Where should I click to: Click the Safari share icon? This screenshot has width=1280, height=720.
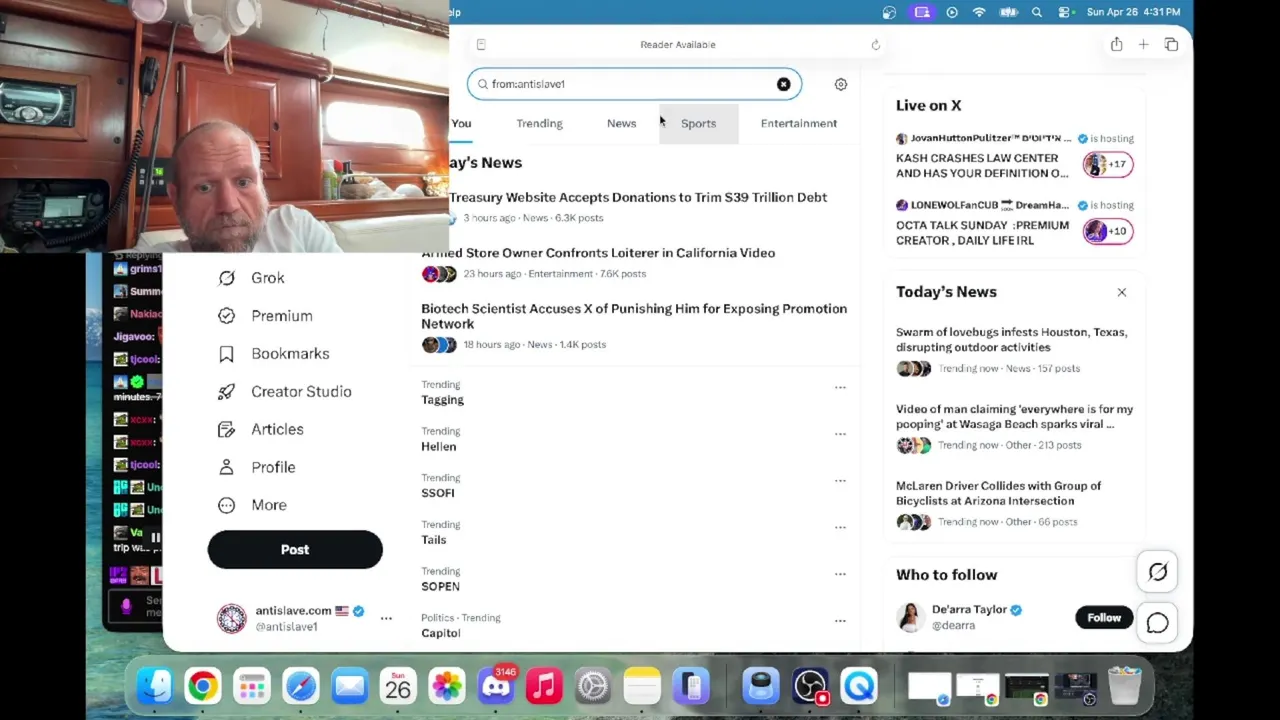1116,45
